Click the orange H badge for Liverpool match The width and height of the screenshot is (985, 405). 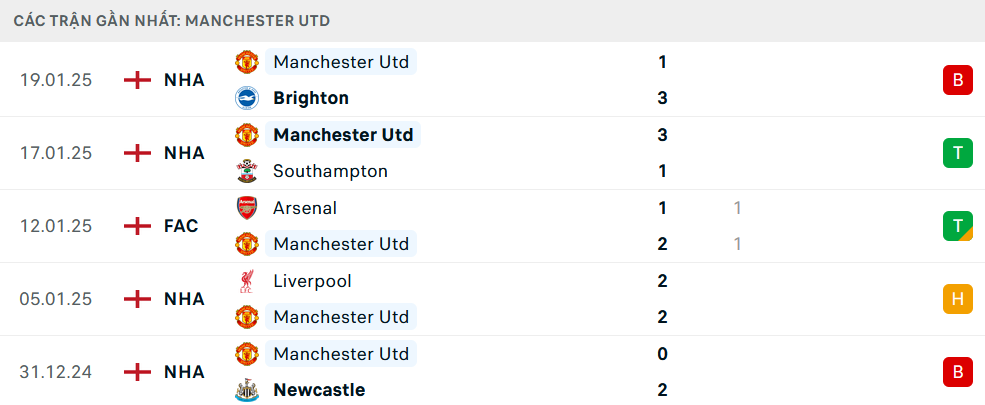point(957,299)
